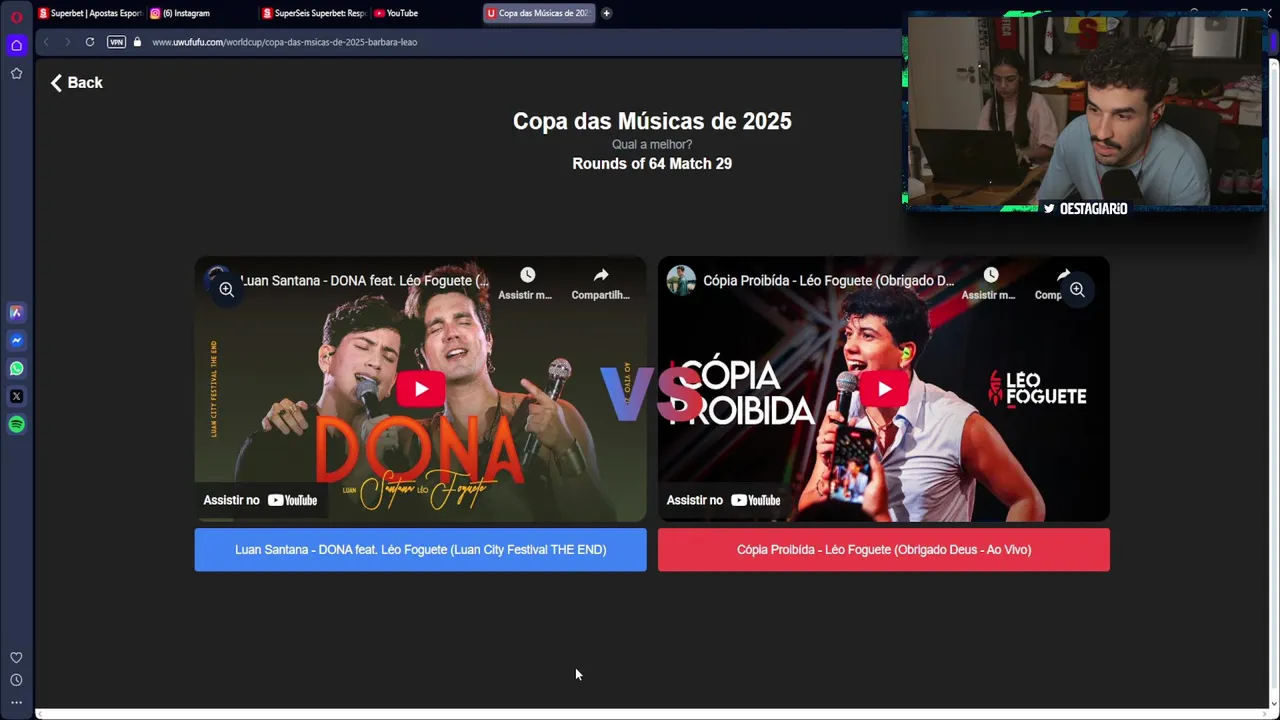Click the OESTAGIARIO Twitter handle on webcam overlay

1086,208
